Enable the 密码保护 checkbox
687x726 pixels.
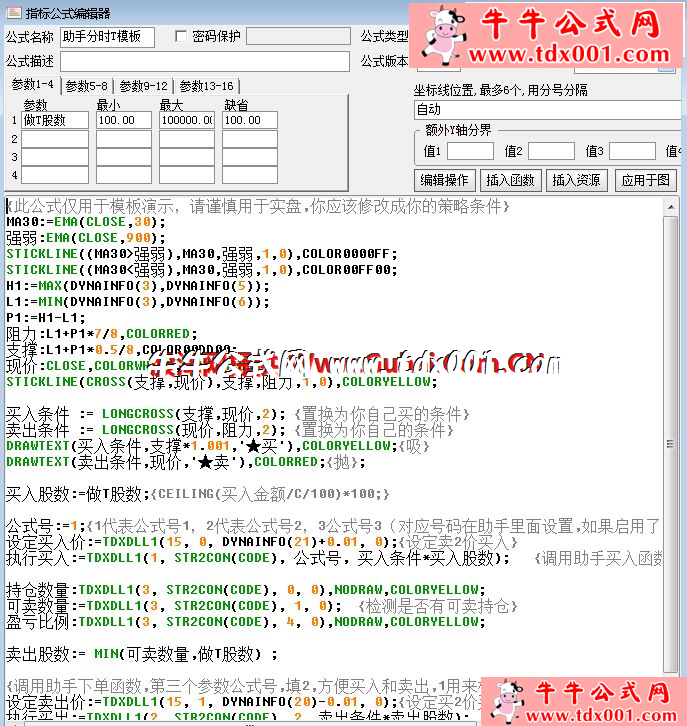pyautogui.click(x=181, y=36)
